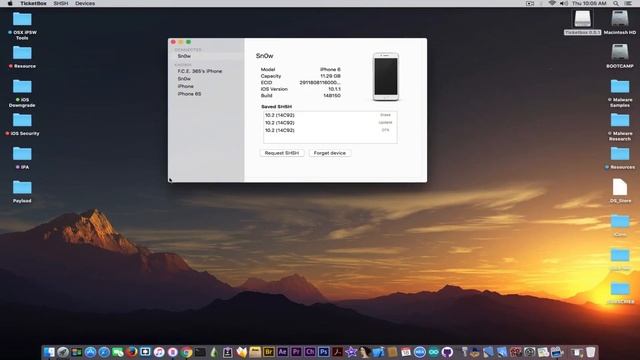
Task: Open GitHub Desktop from the Dock
Action: (x=447, y=352)
